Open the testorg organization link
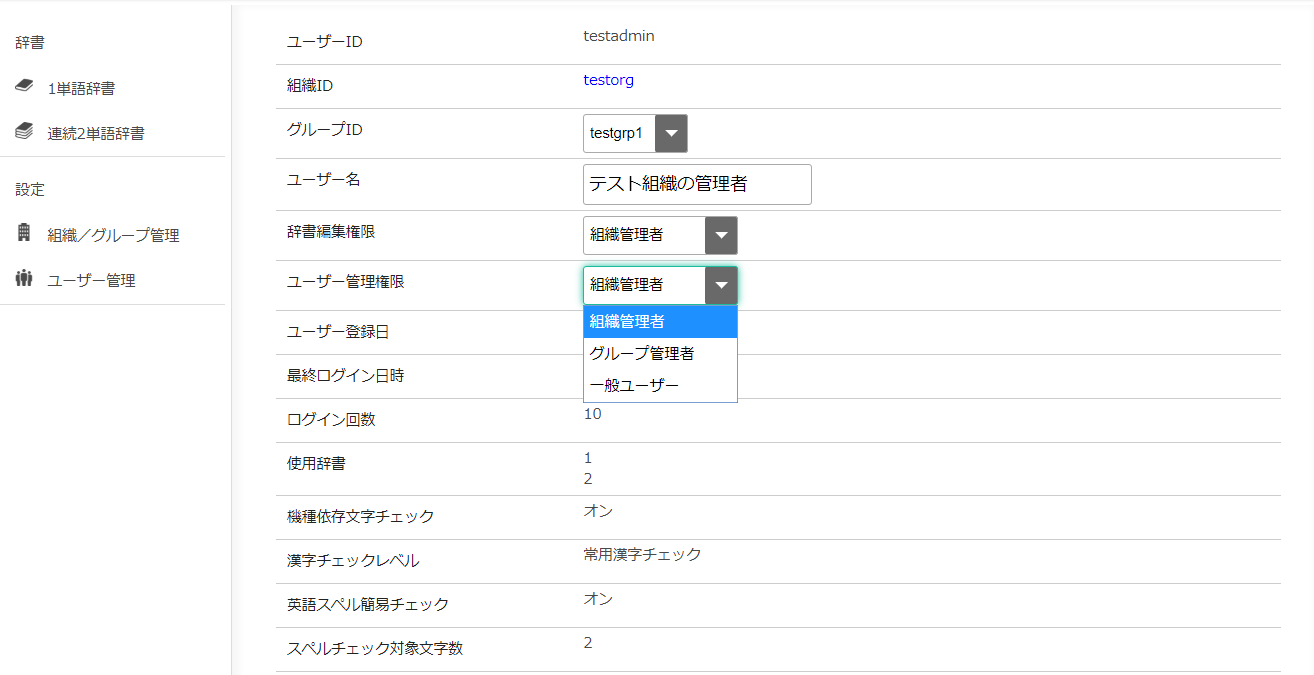 608,80
